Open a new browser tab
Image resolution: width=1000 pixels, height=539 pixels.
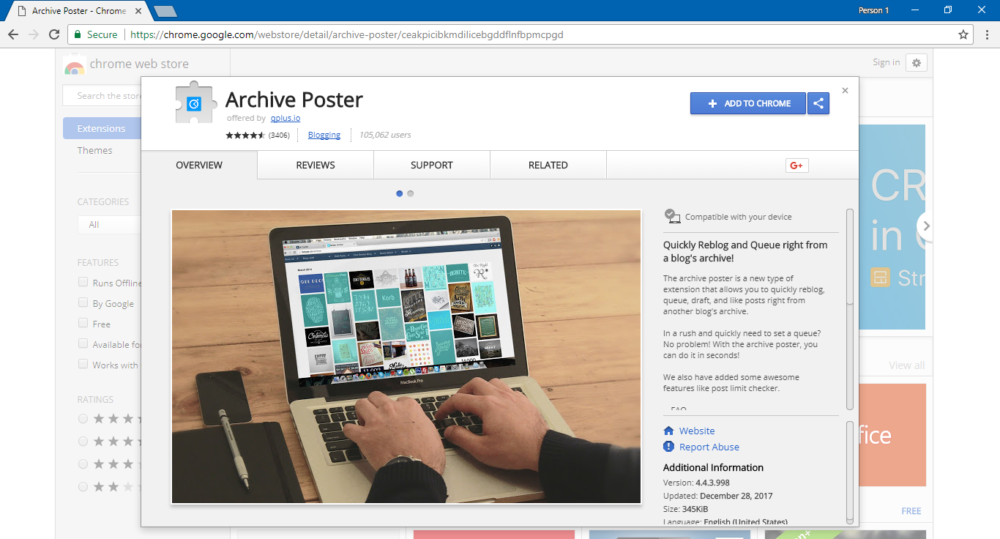point(165,11)
